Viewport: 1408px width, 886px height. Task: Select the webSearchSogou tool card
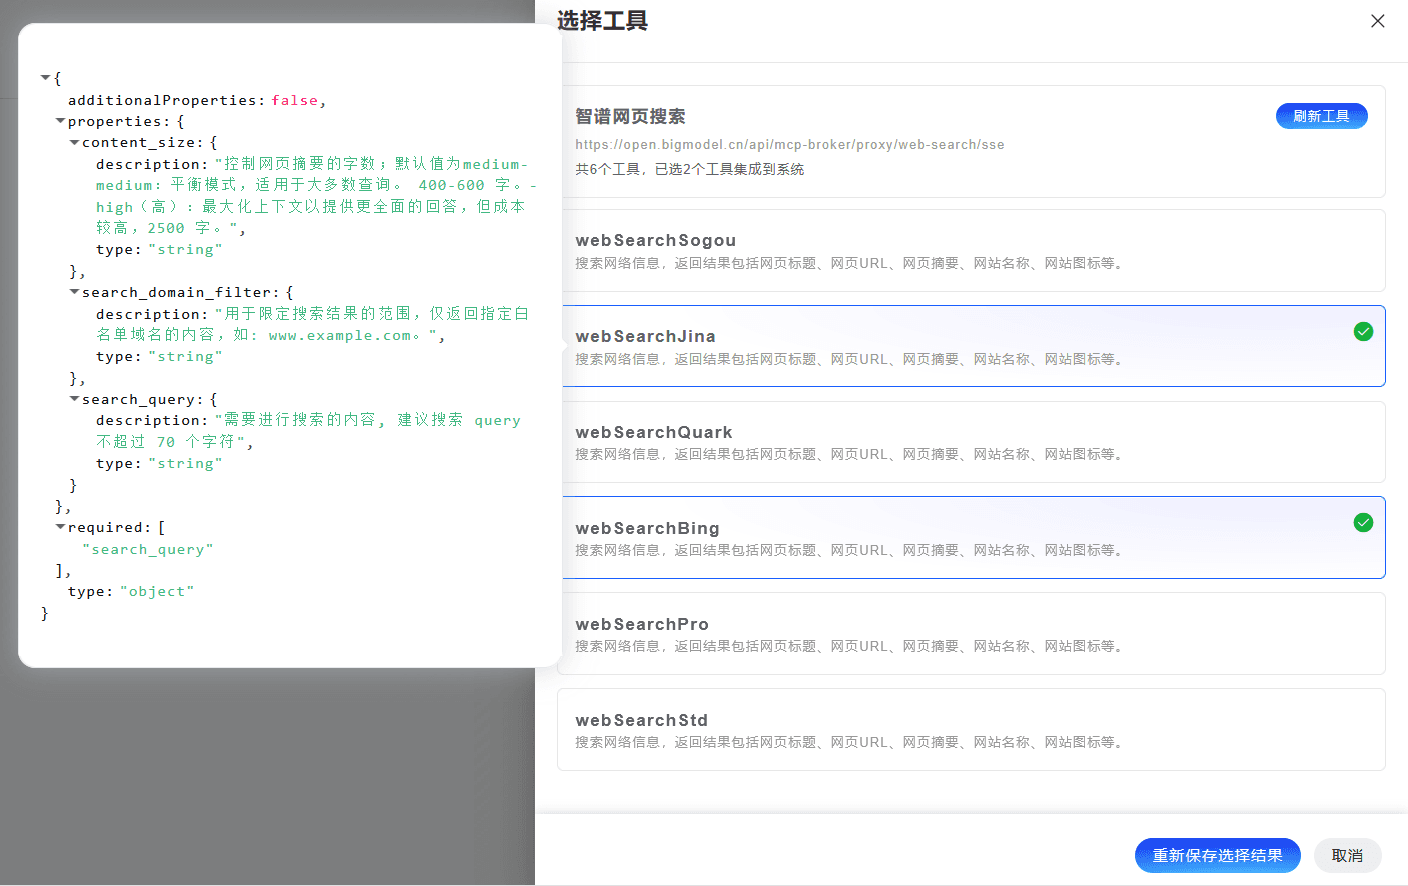pyautogui.click(x=970, y=251)
